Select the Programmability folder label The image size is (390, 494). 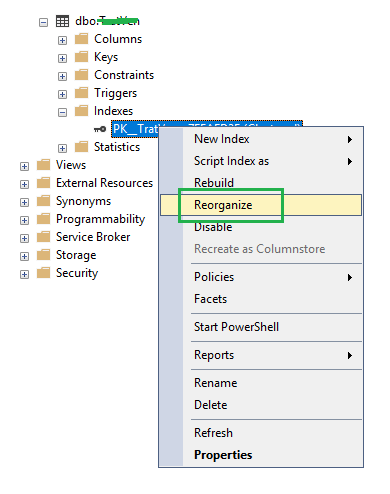pyautogui.click(x=100, y=219)
